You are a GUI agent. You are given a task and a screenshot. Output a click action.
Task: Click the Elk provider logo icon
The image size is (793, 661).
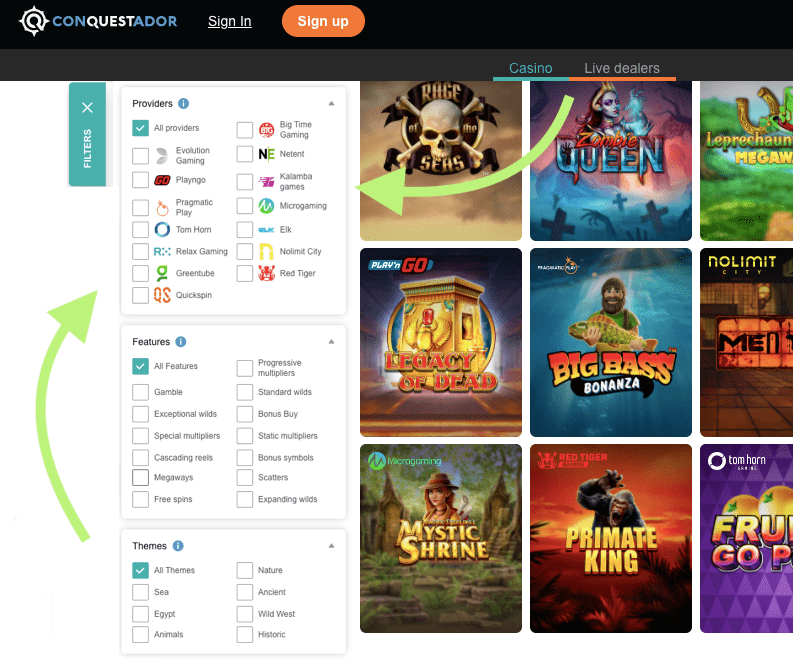pyautogui.click(x=267, y=230)
